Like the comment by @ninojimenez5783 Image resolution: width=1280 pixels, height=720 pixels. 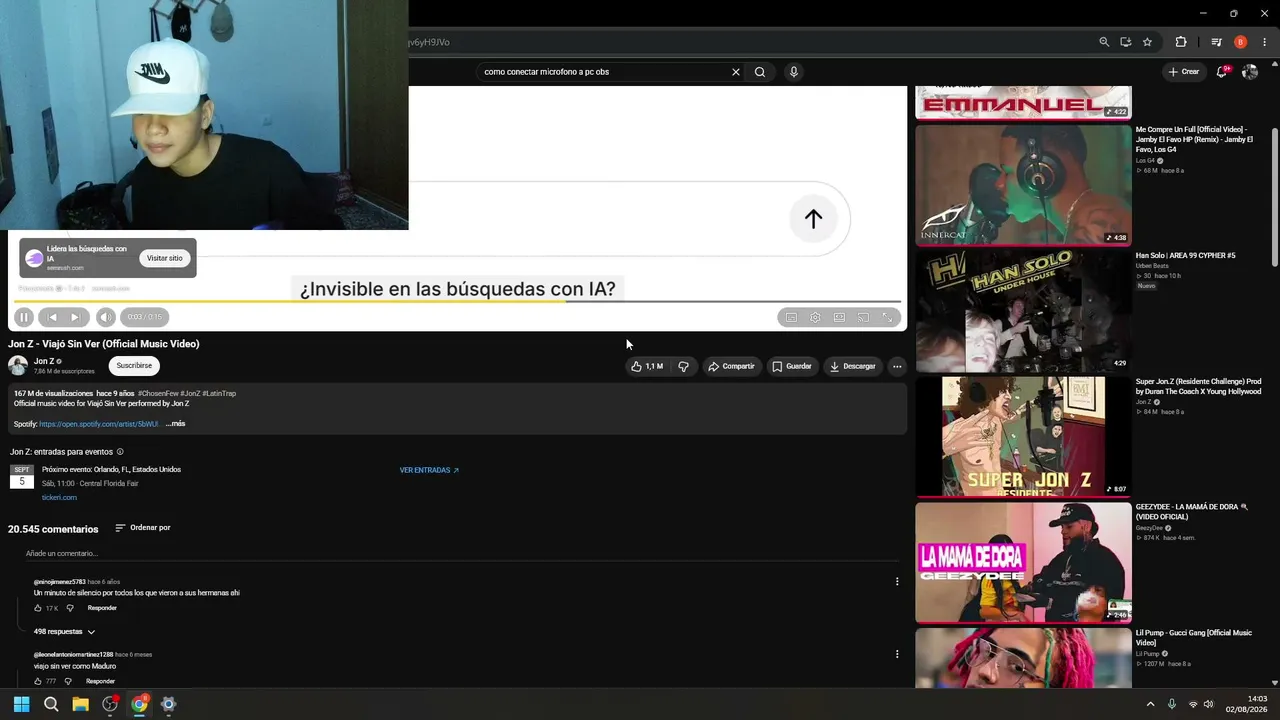click(x=38, y=608)
